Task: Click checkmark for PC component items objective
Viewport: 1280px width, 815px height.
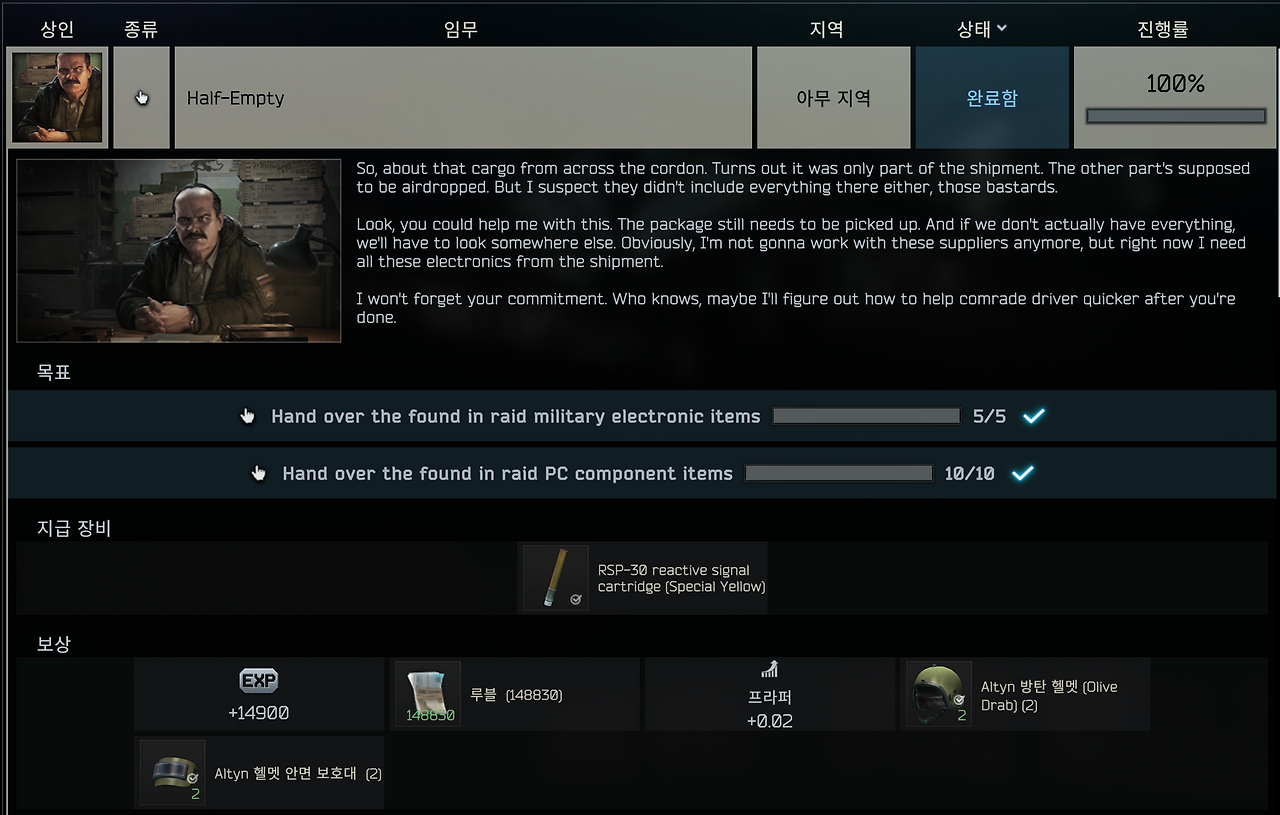Action: pos(1022,473)
